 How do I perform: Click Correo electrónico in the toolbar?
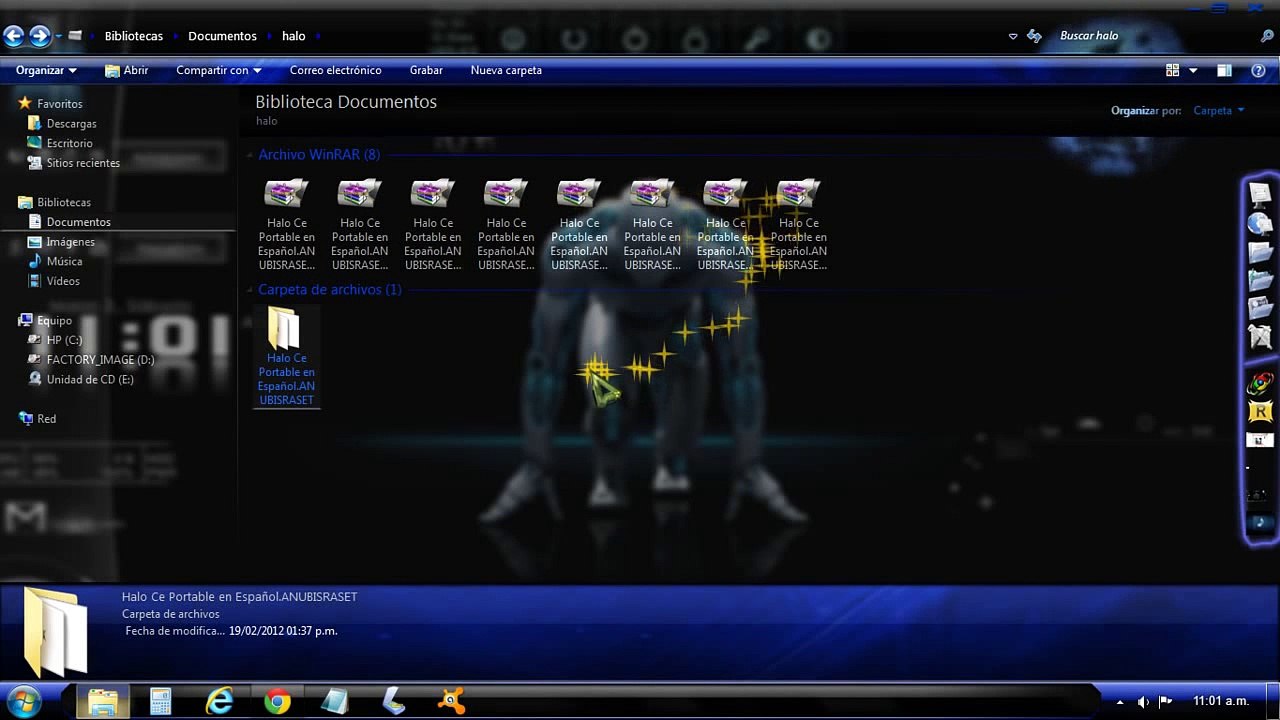(x=336, y=70)
